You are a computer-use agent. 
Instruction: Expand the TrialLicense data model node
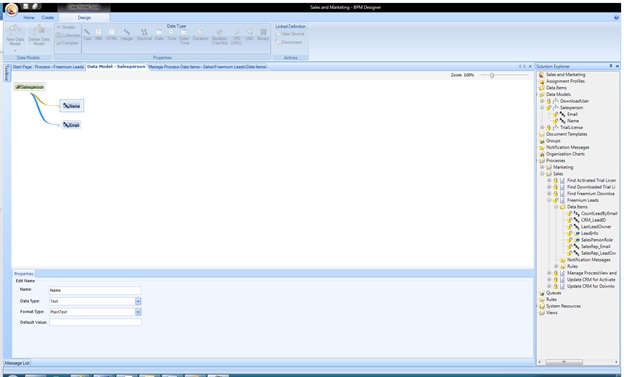(x=542, y=127)
